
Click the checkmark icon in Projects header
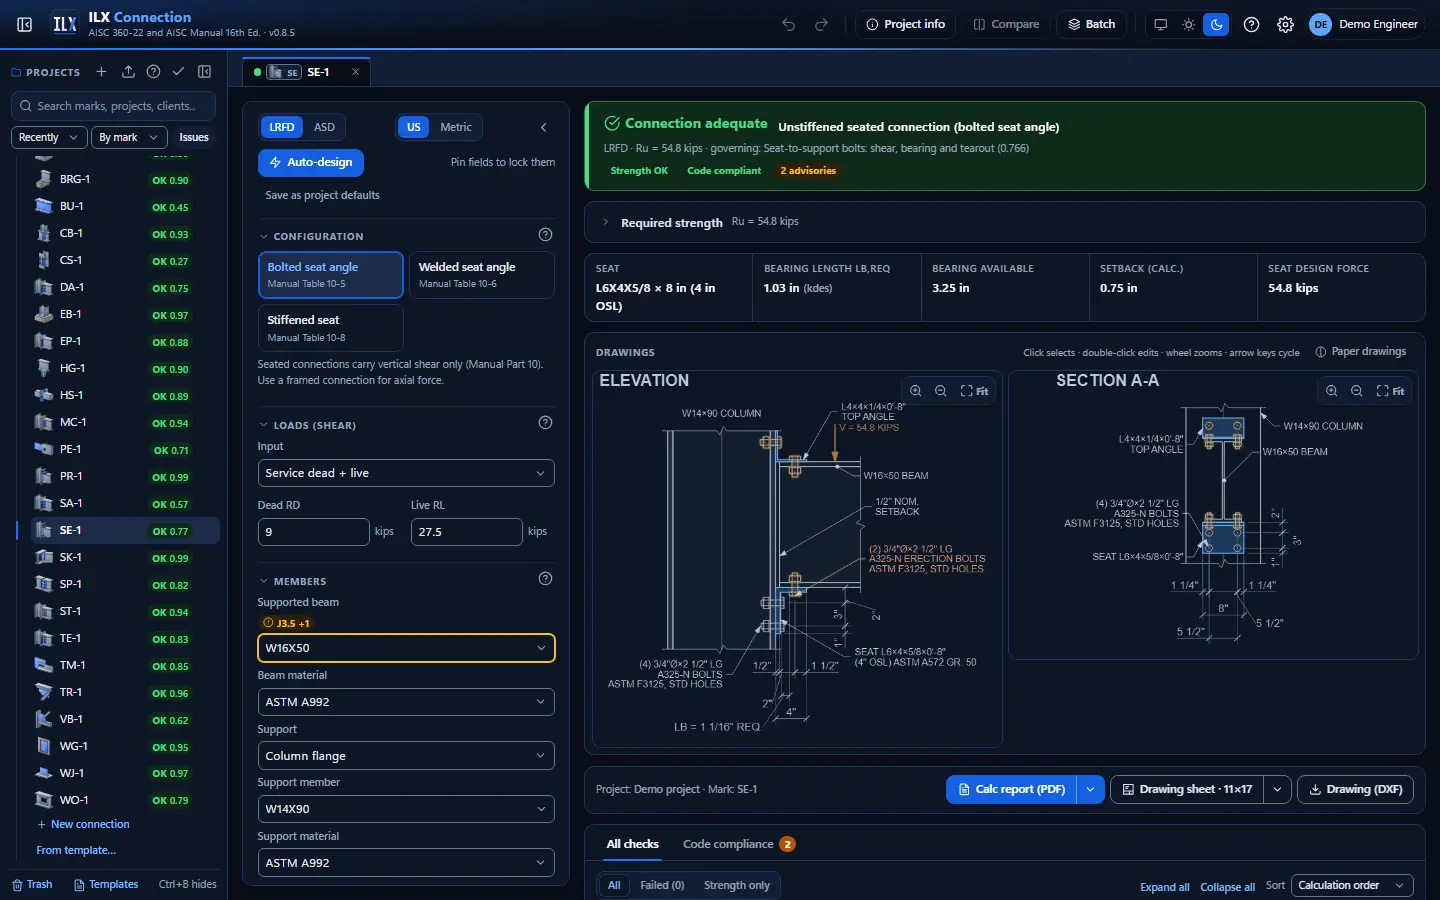click(178, 72)
